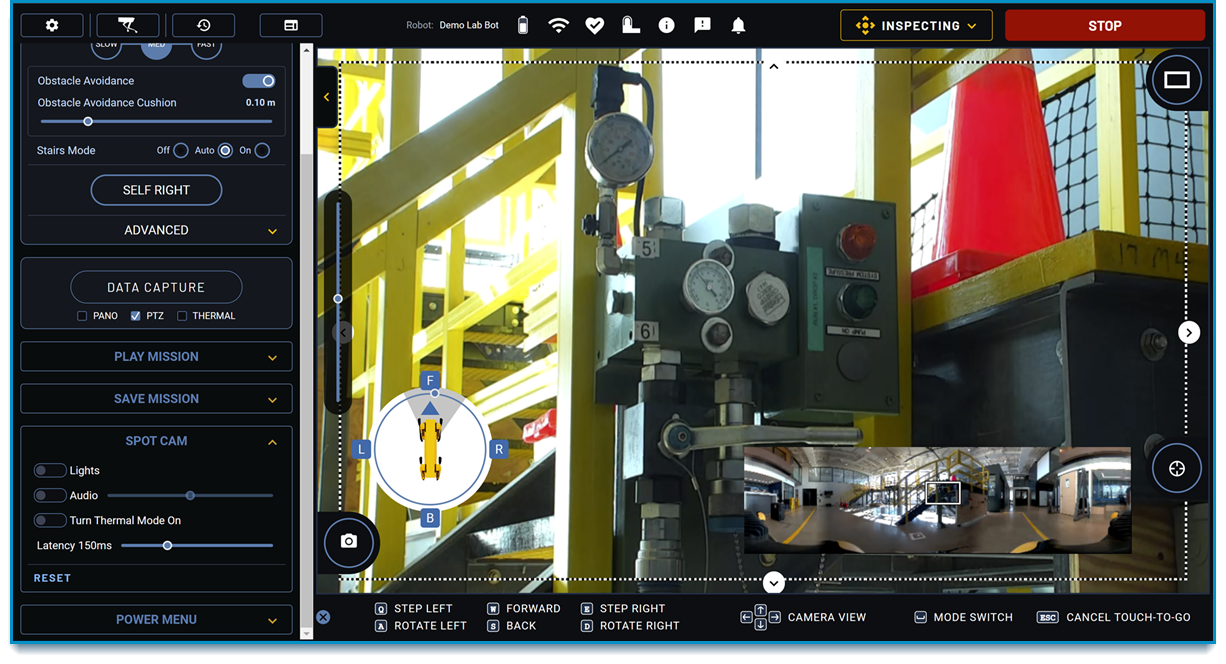Open the INSPECTING mode selector
The width and height of the screenshot is (1226, 664).
[915, 25]
